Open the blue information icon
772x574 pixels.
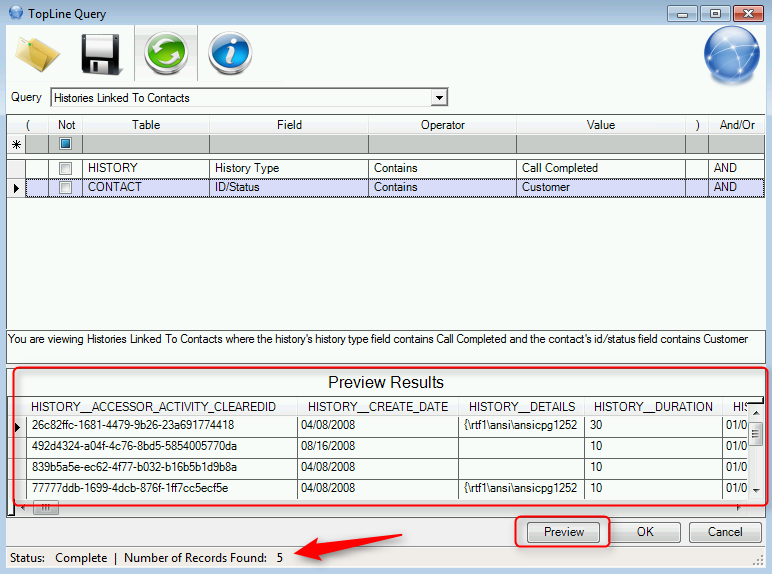coord(230,53)
